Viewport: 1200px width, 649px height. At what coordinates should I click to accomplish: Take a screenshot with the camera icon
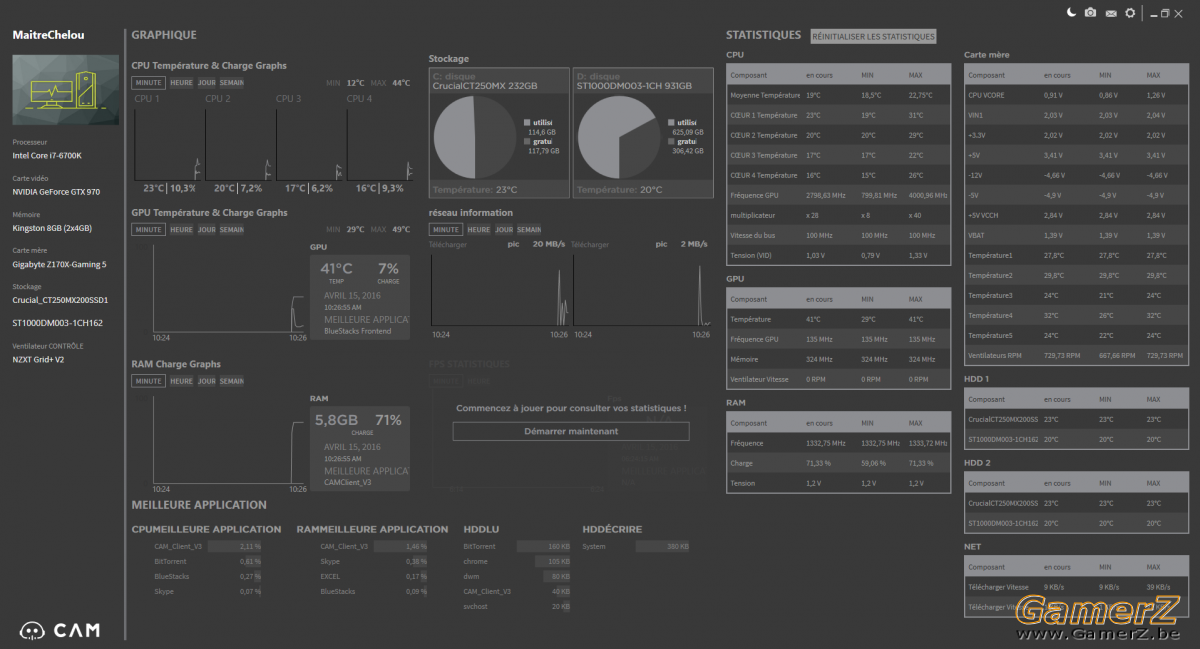click(x=1090, y=13)
